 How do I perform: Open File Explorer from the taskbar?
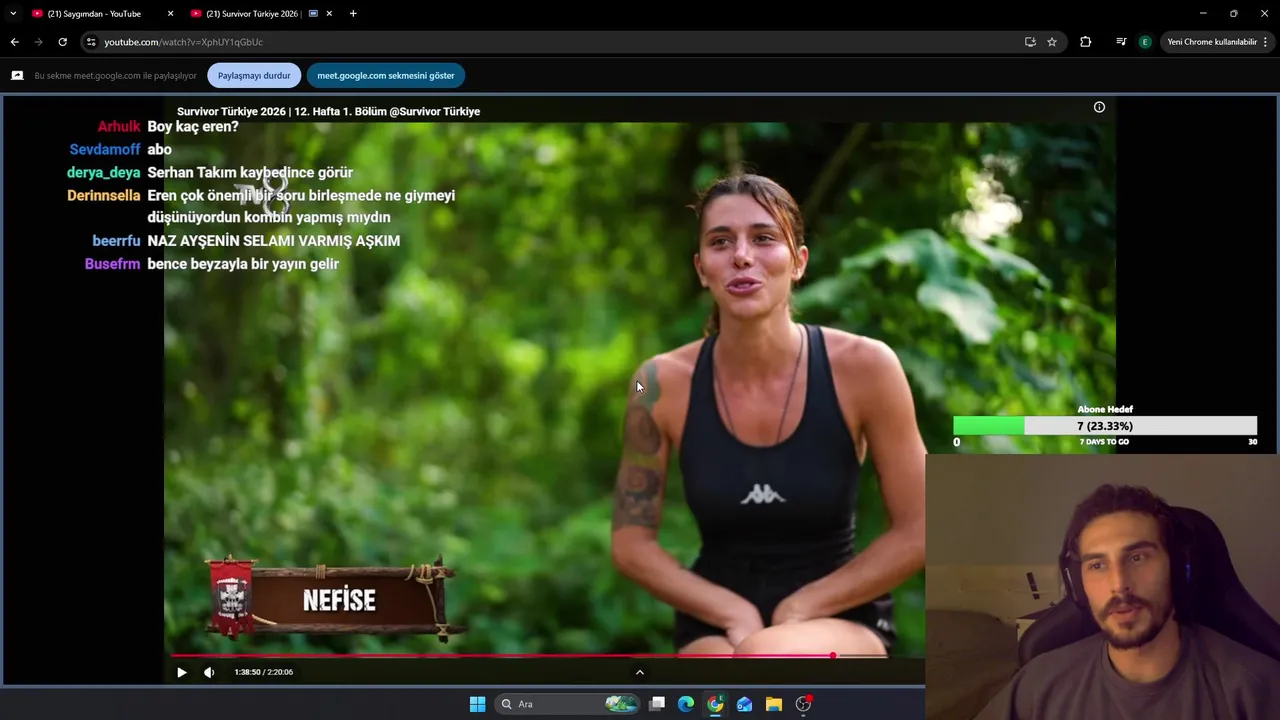(x=773, y=704)
